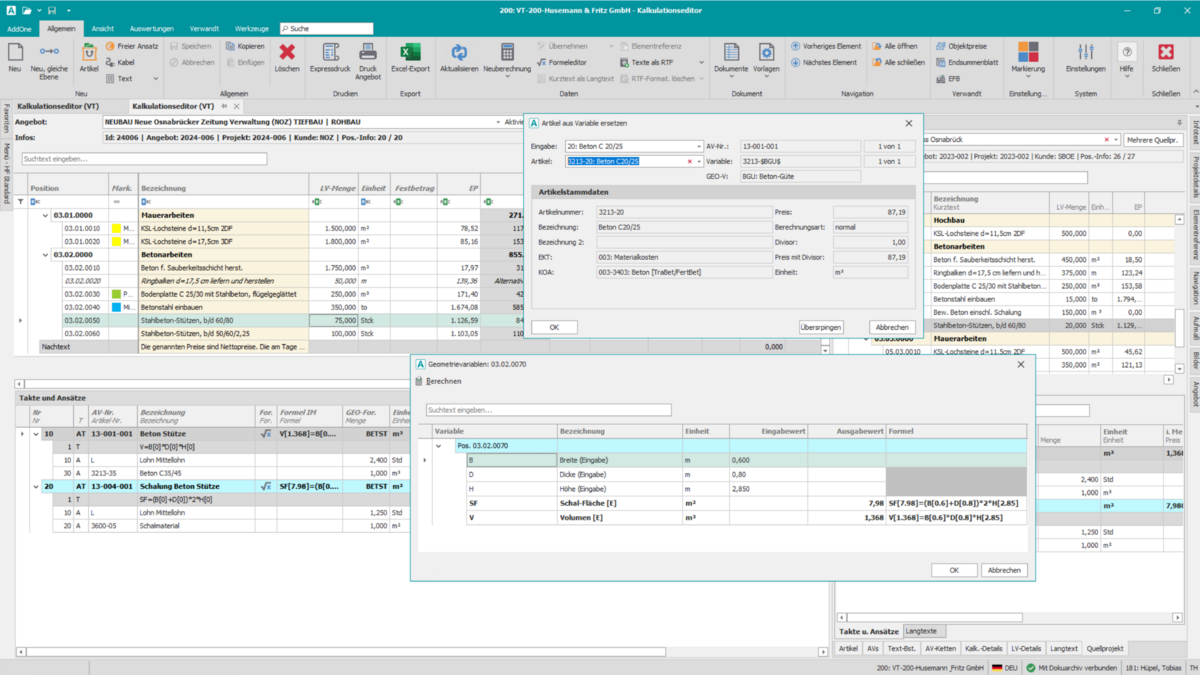Select the Langtexte tab at the bottom
Screen dimensions: 1200x675
921,631
